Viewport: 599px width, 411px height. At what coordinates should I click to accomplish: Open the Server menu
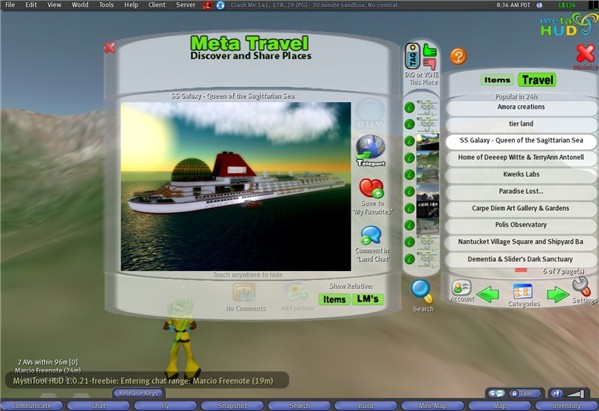(185, 5)
